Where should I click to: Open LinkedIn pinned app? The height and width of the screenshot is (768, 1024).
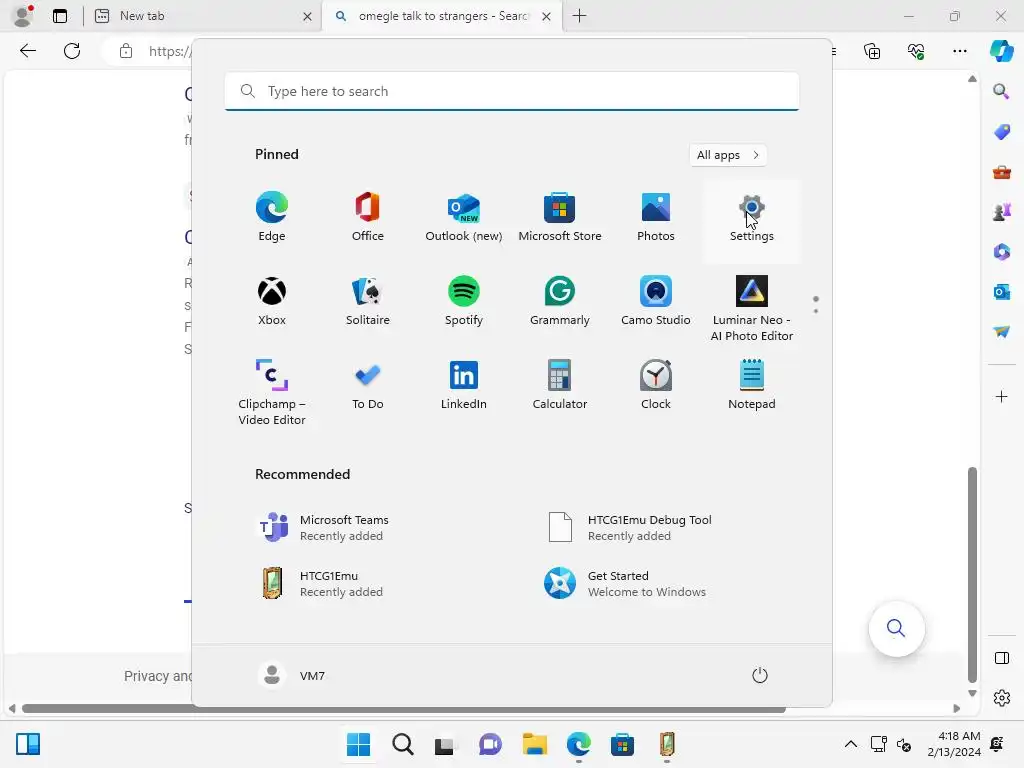point(464,385)
